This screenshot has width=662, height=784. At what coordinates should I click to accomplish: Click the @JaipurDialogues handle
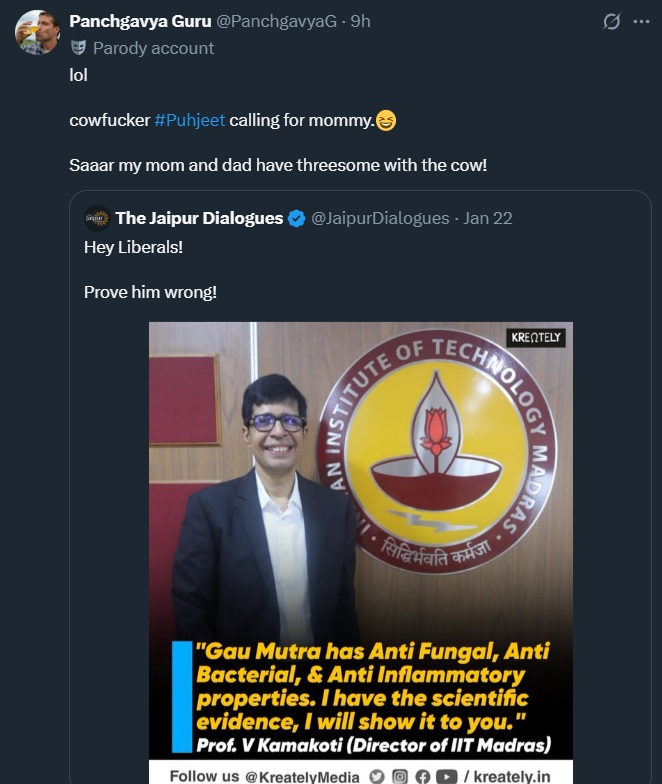pyautogui.click(x=381, y=218)
